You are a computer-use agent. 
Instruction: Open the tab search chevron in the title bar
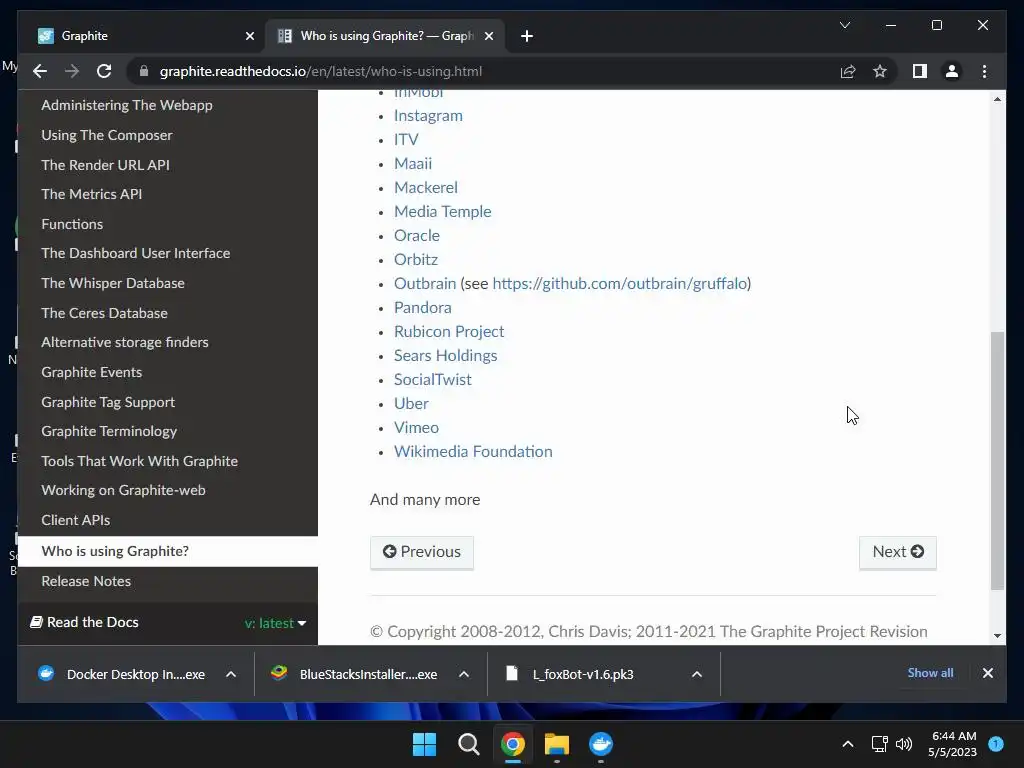[x=844, y=25]
